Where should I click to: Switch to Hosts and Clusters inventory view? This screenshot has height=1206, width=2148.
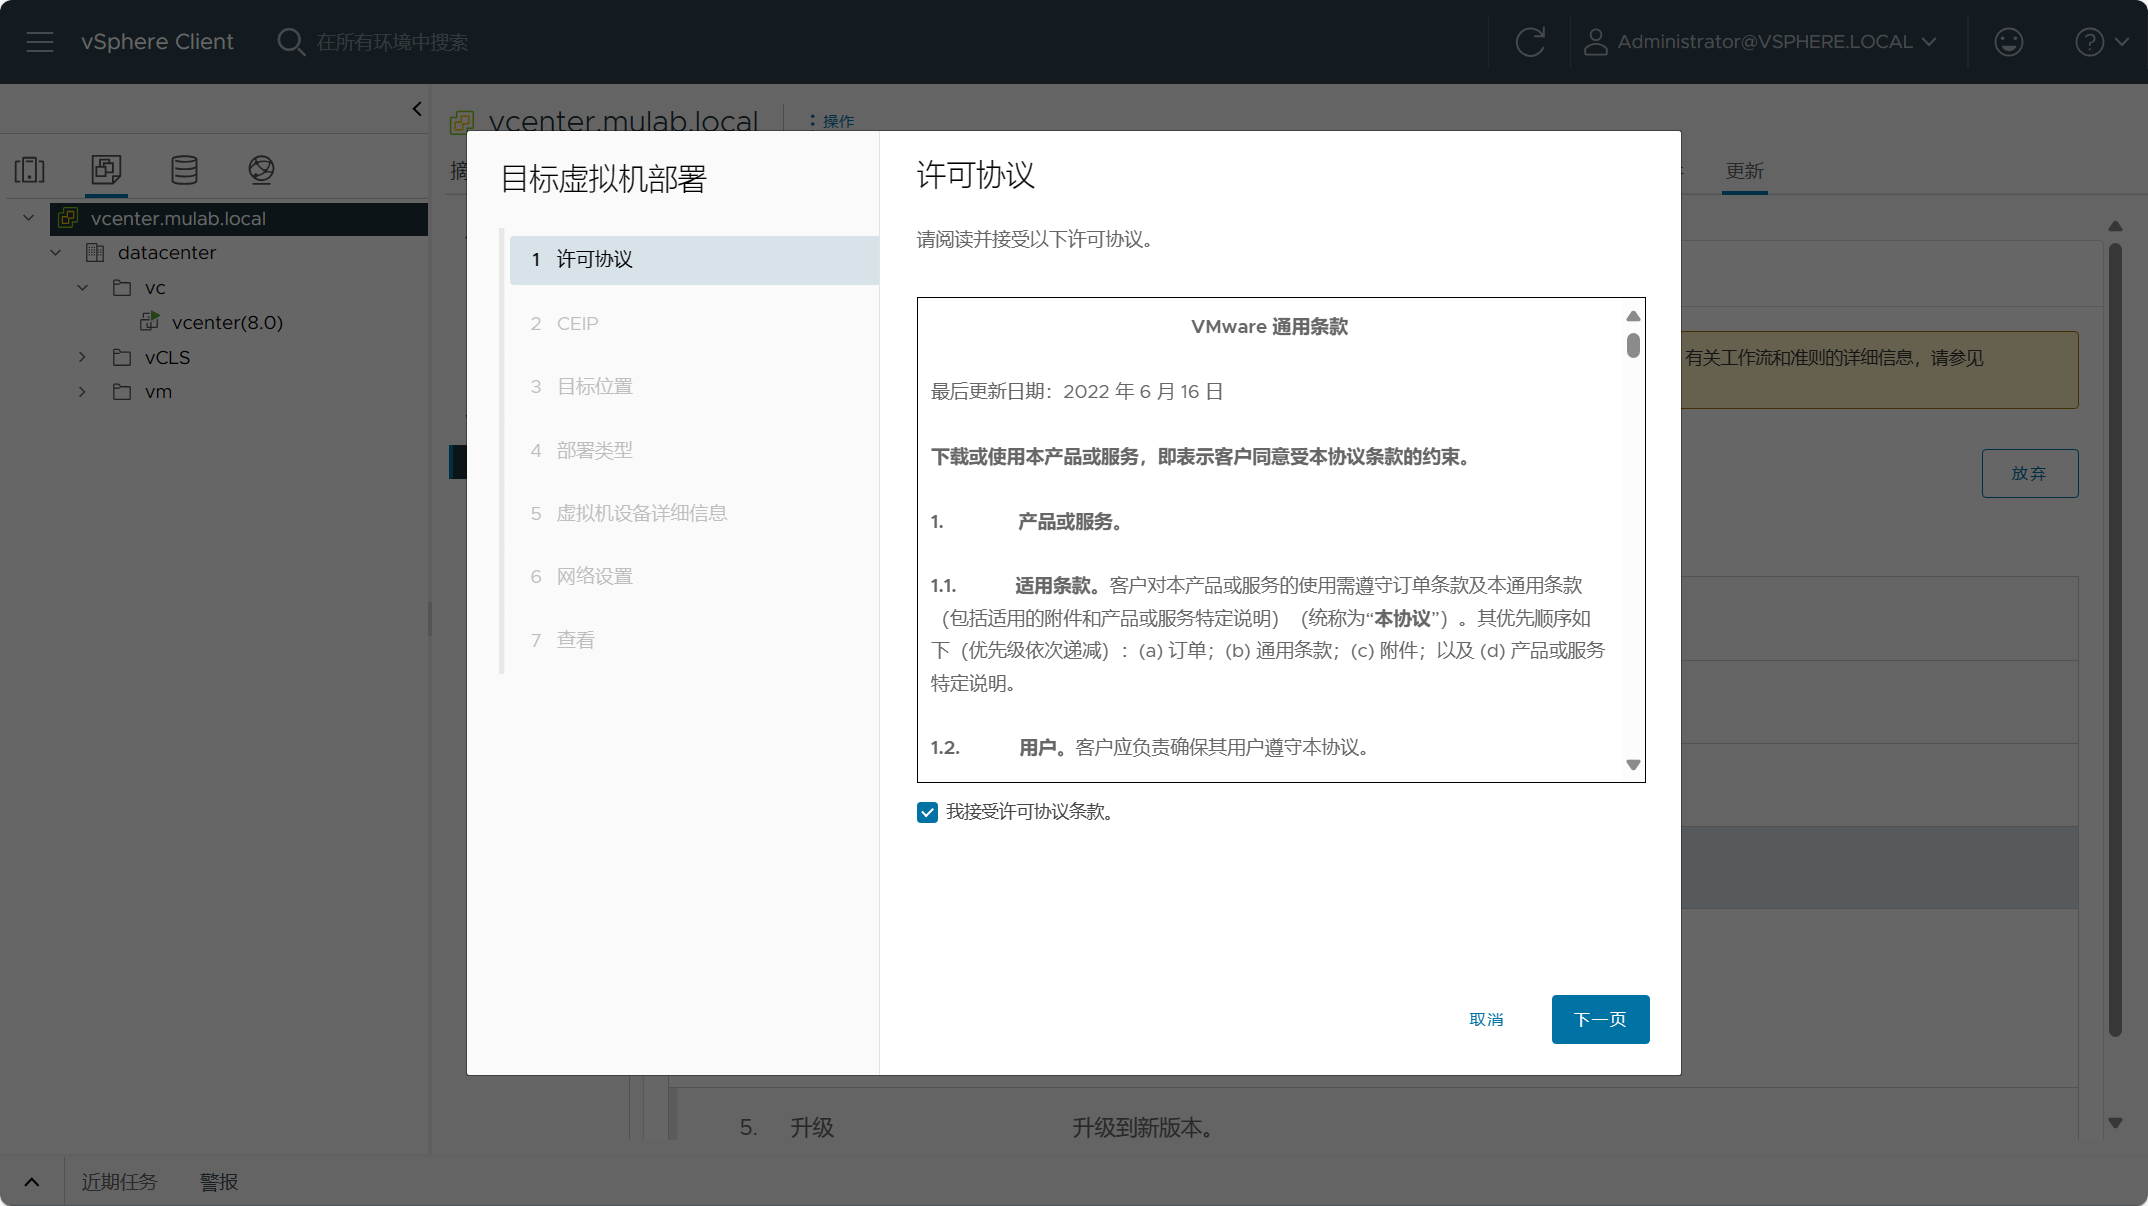[x=30, y=170]
